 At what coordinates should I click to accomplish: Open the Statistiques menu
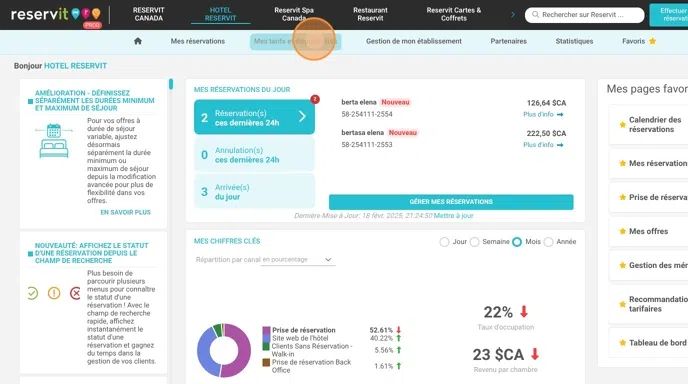click(574, 41)
